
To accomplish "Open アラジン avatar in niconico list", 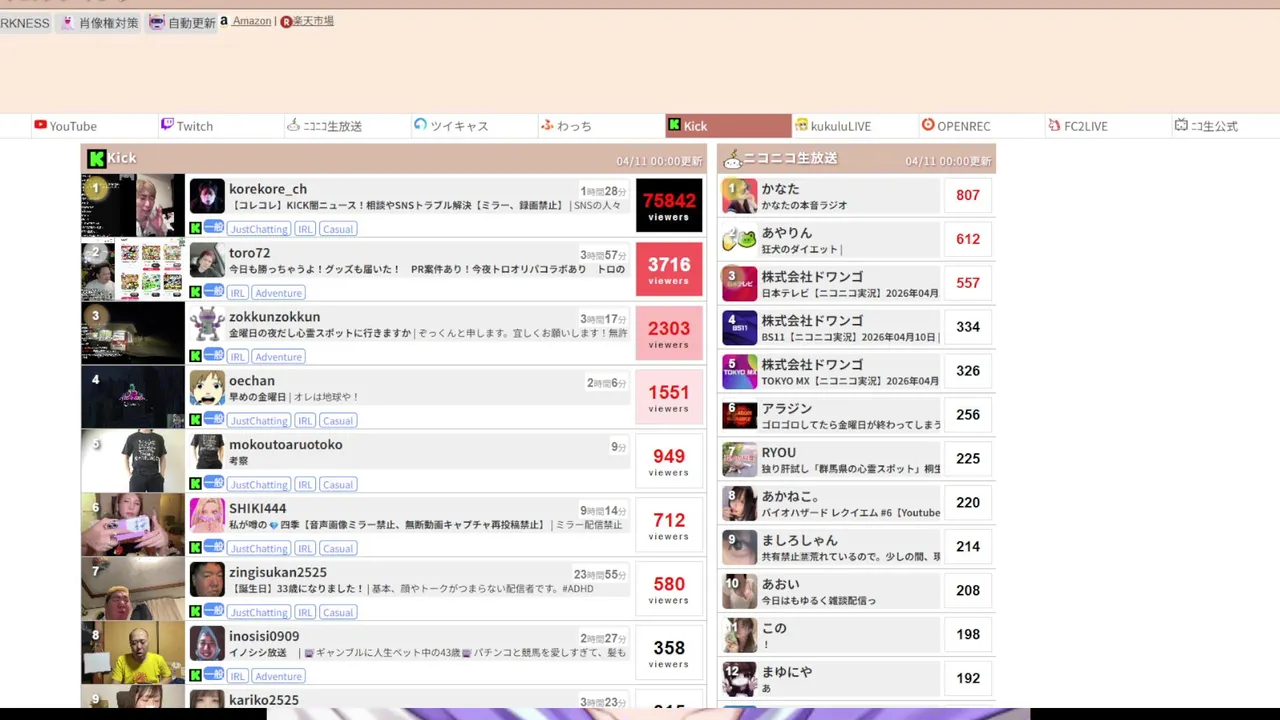I will click(x=740, y=416).
